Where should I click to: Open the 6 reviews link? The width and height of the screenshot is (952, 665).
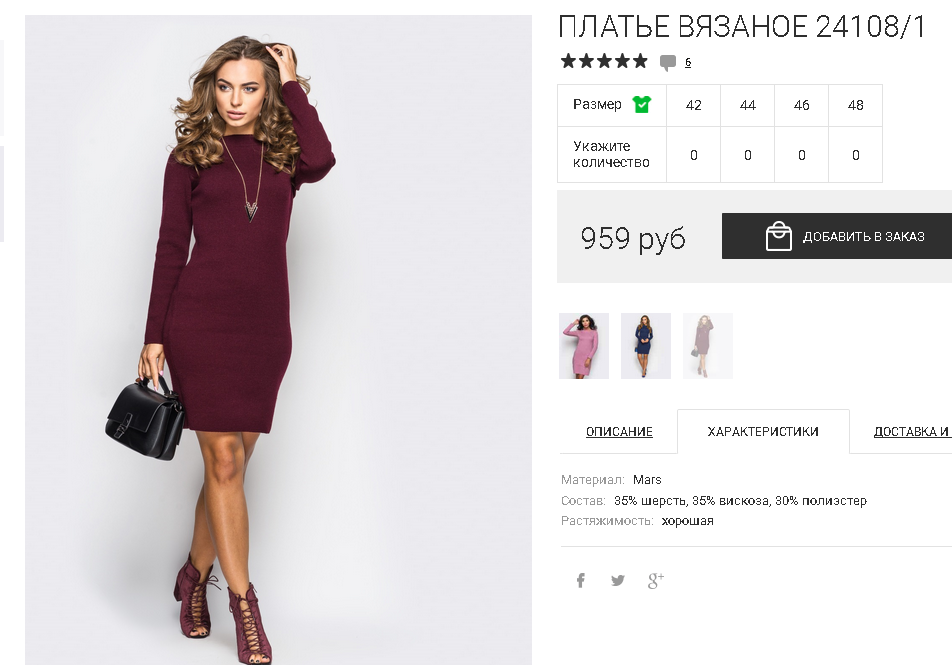(688, 62)
